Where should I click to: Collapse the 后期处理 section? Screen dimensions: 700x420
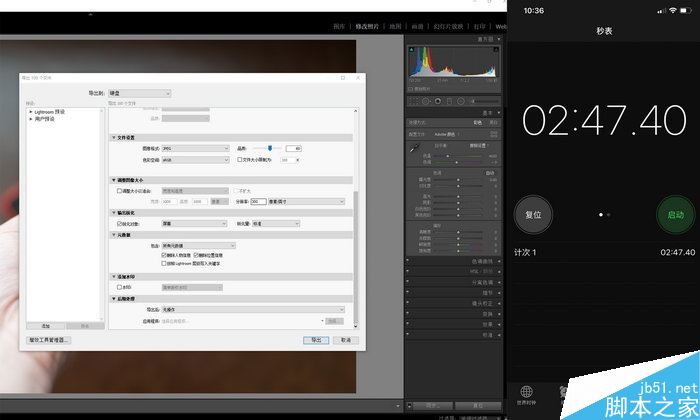coord(114,299)
